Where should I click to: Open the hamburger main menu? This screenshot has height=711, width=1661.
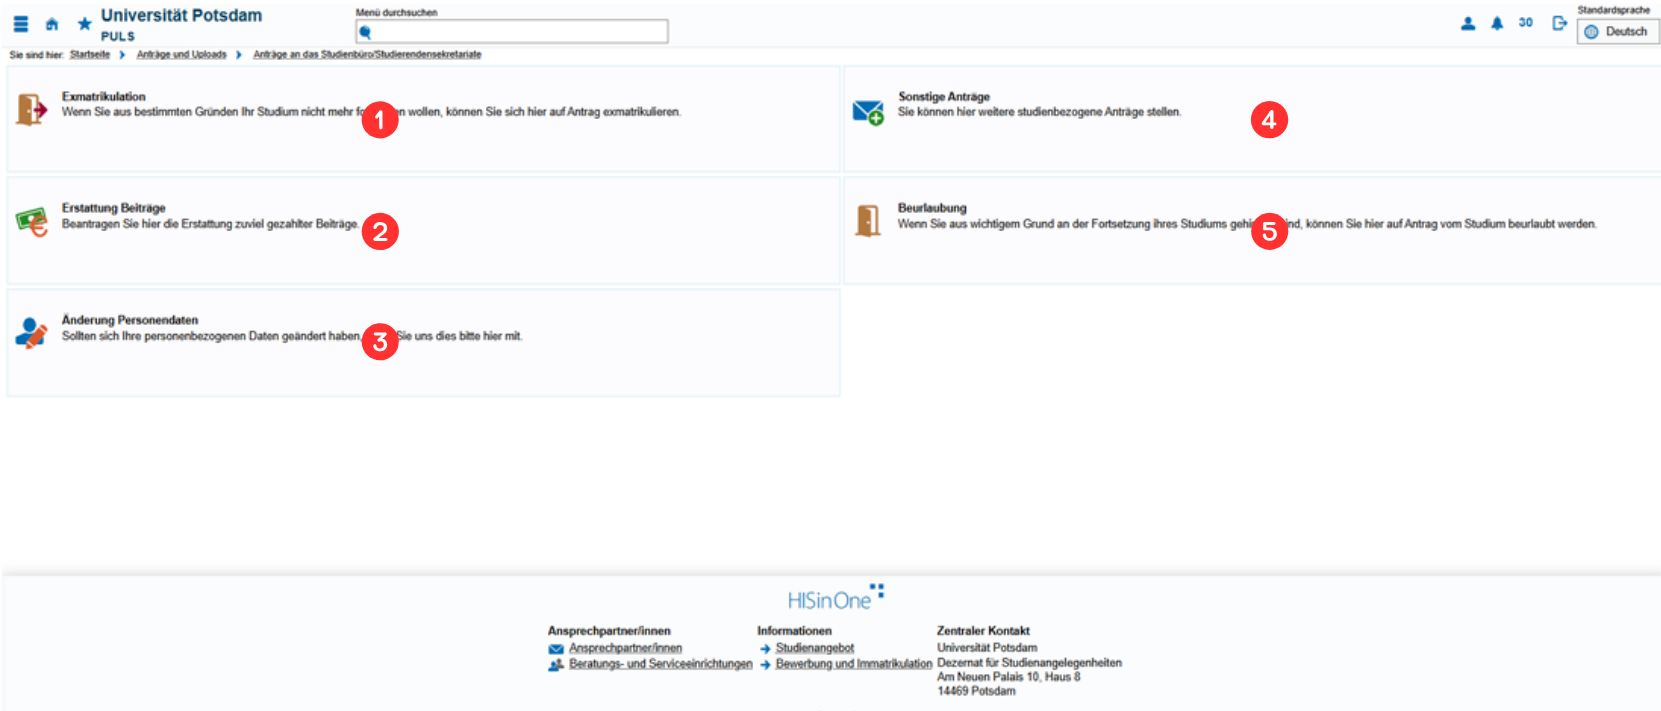click(21, 24)
